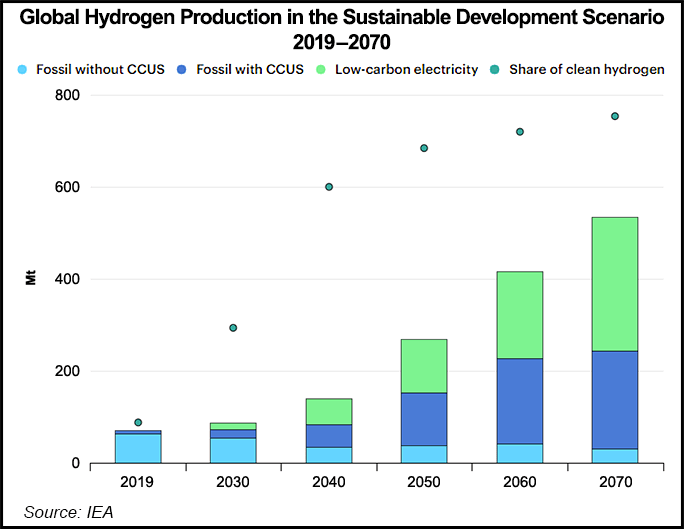
Task: Toggle the 'Low-carbon electricity' legend label
Action: (x=410, y=70)
